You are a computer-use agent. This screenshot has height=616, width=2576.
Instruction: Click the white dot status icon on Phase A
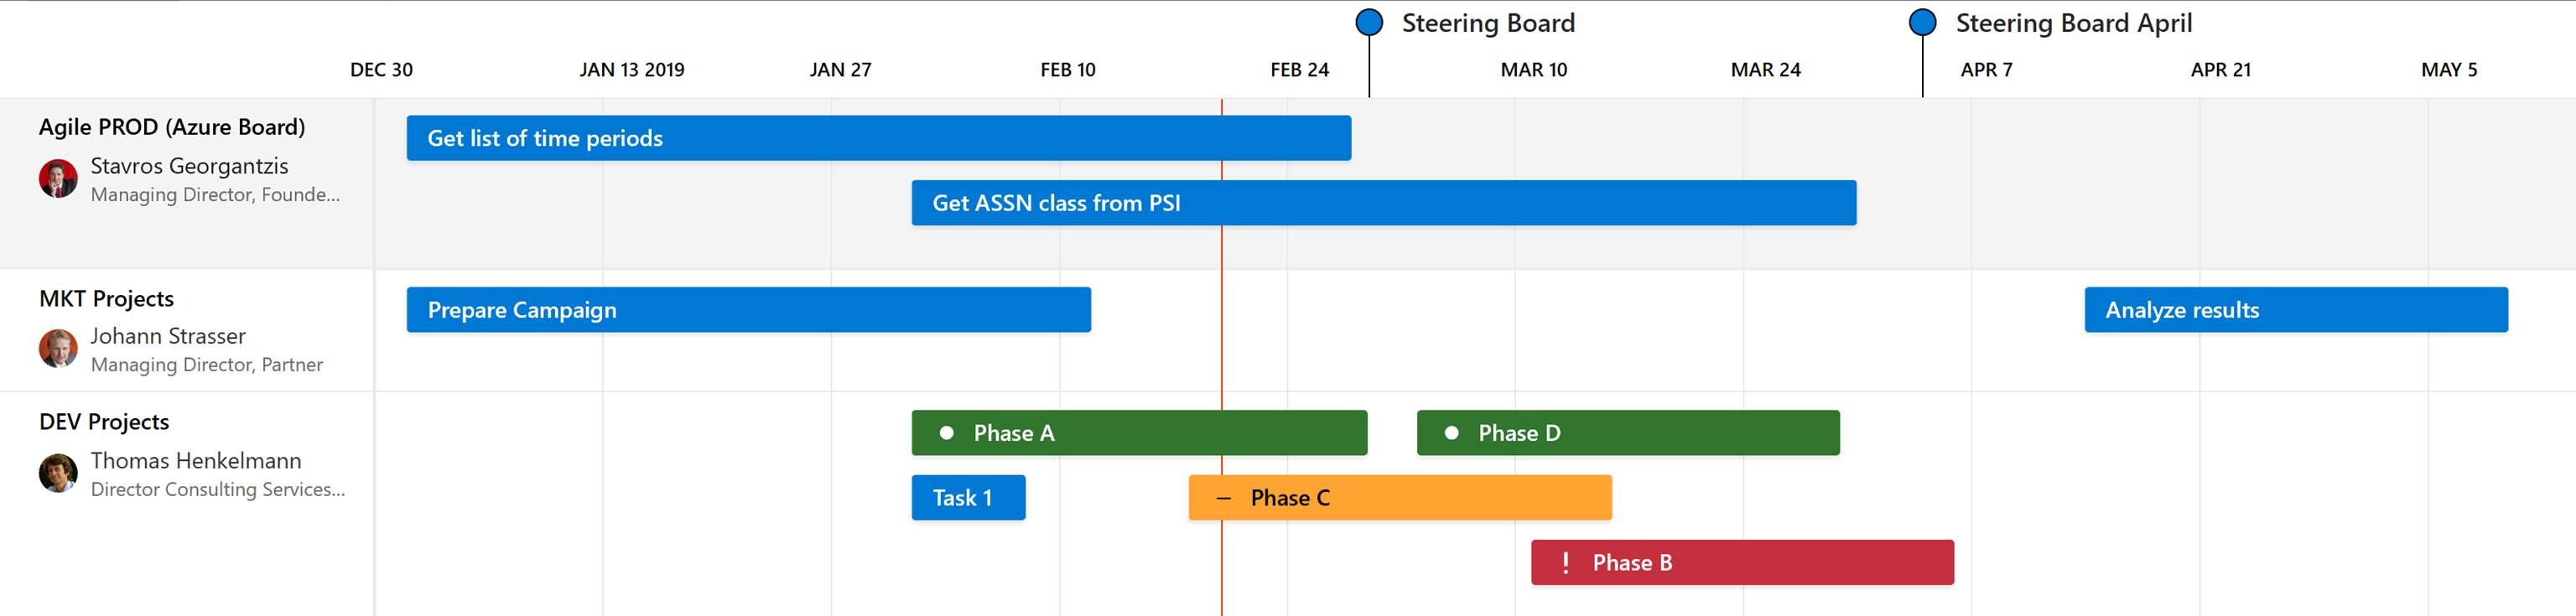pyautogui.click(x=946, y=433)
